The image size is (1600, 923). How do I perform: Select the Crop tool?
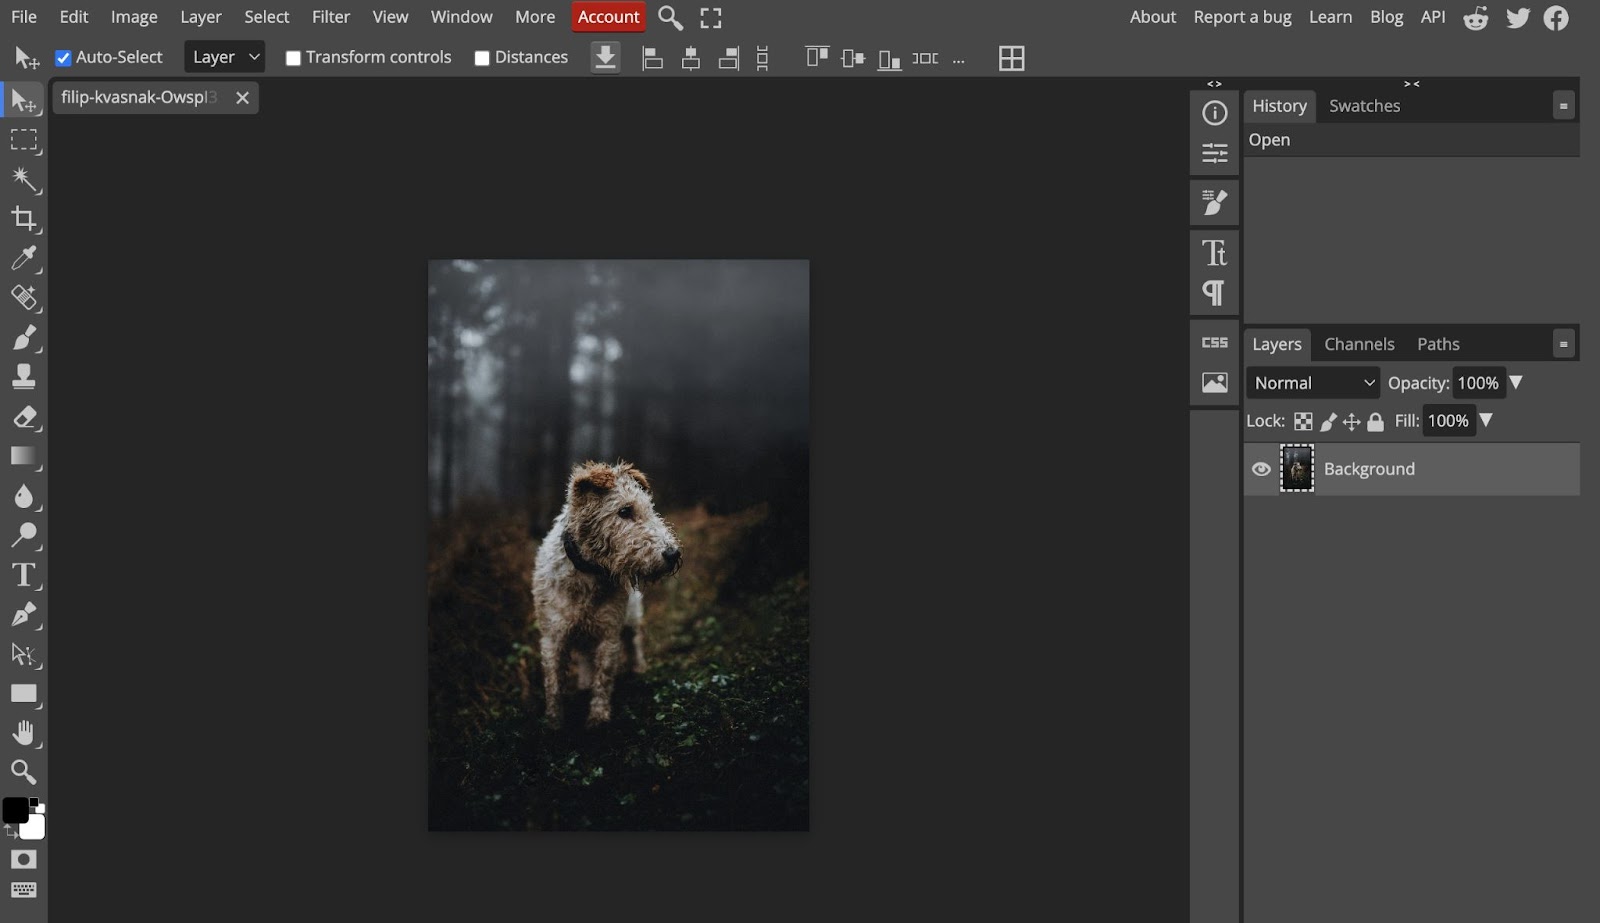click(x=24, y=219)
